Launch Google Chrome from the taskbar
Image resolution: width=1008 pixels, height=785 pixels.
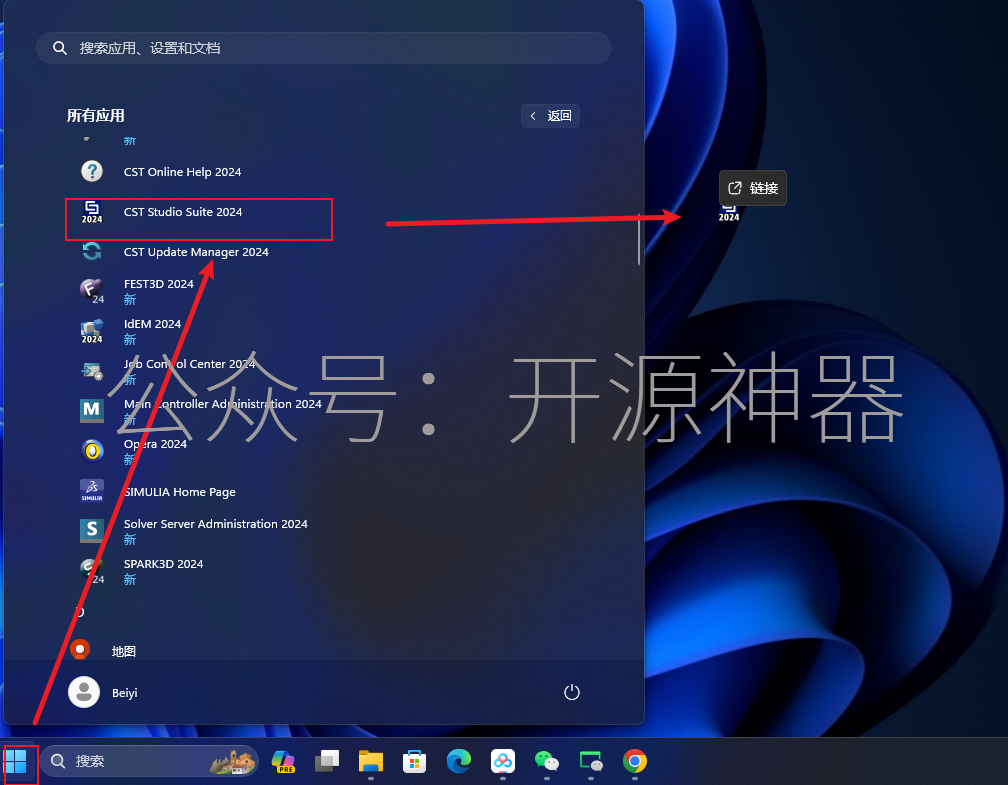635,761
